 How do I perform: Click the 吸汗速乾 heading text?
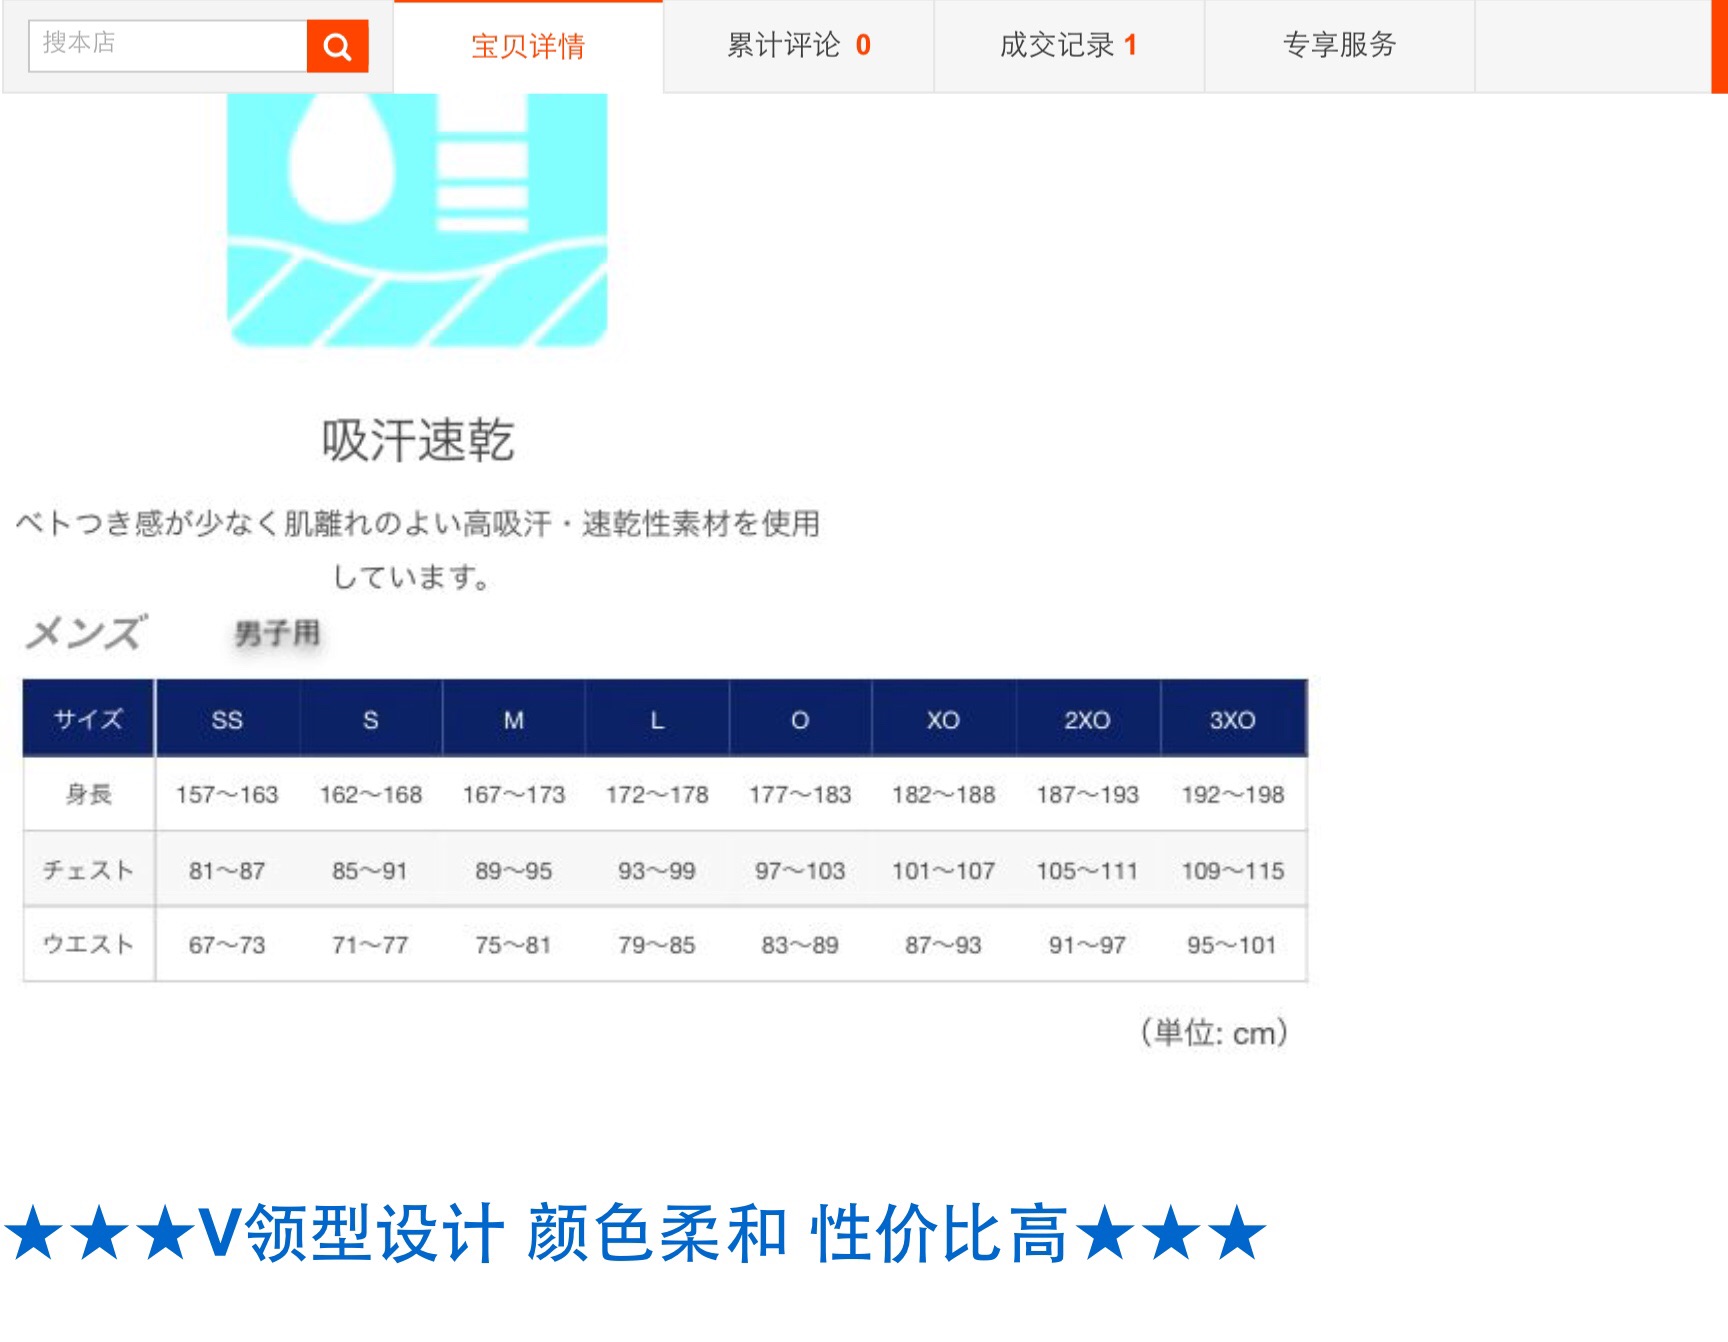417,440
